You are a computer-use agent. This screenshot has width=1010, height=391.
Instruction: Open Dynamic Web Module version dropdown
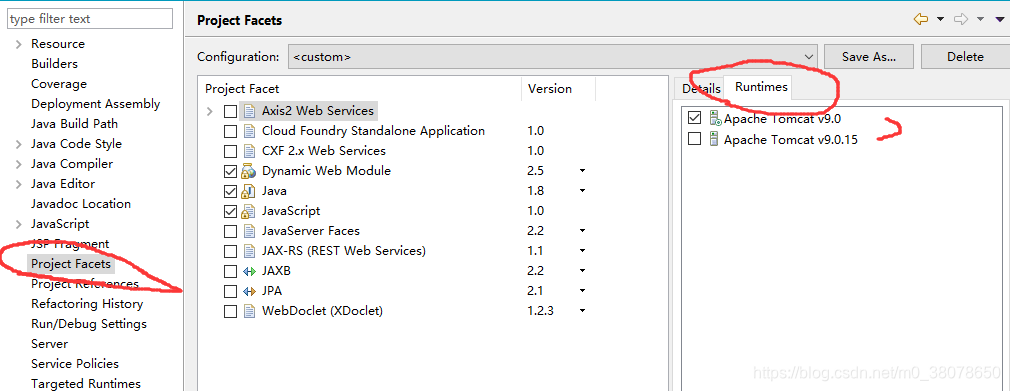click(582, 171)
